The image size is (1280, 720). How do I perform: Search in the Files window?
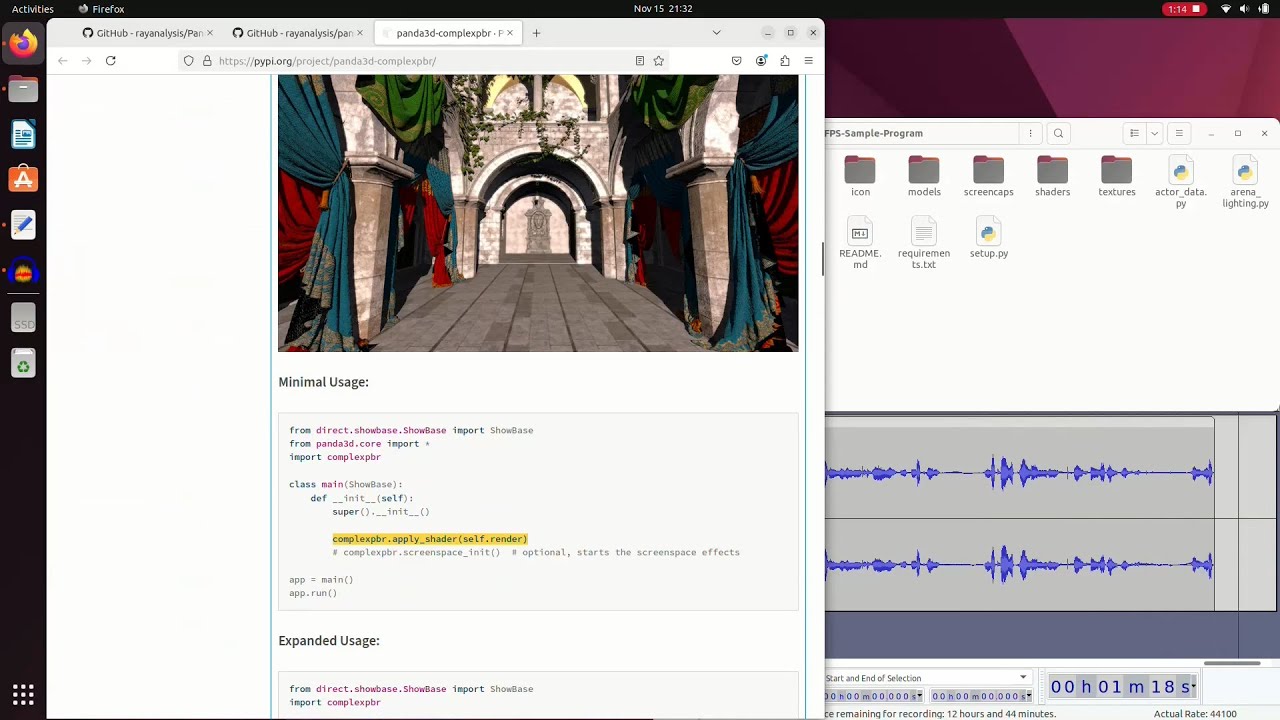click(1059, 133)
